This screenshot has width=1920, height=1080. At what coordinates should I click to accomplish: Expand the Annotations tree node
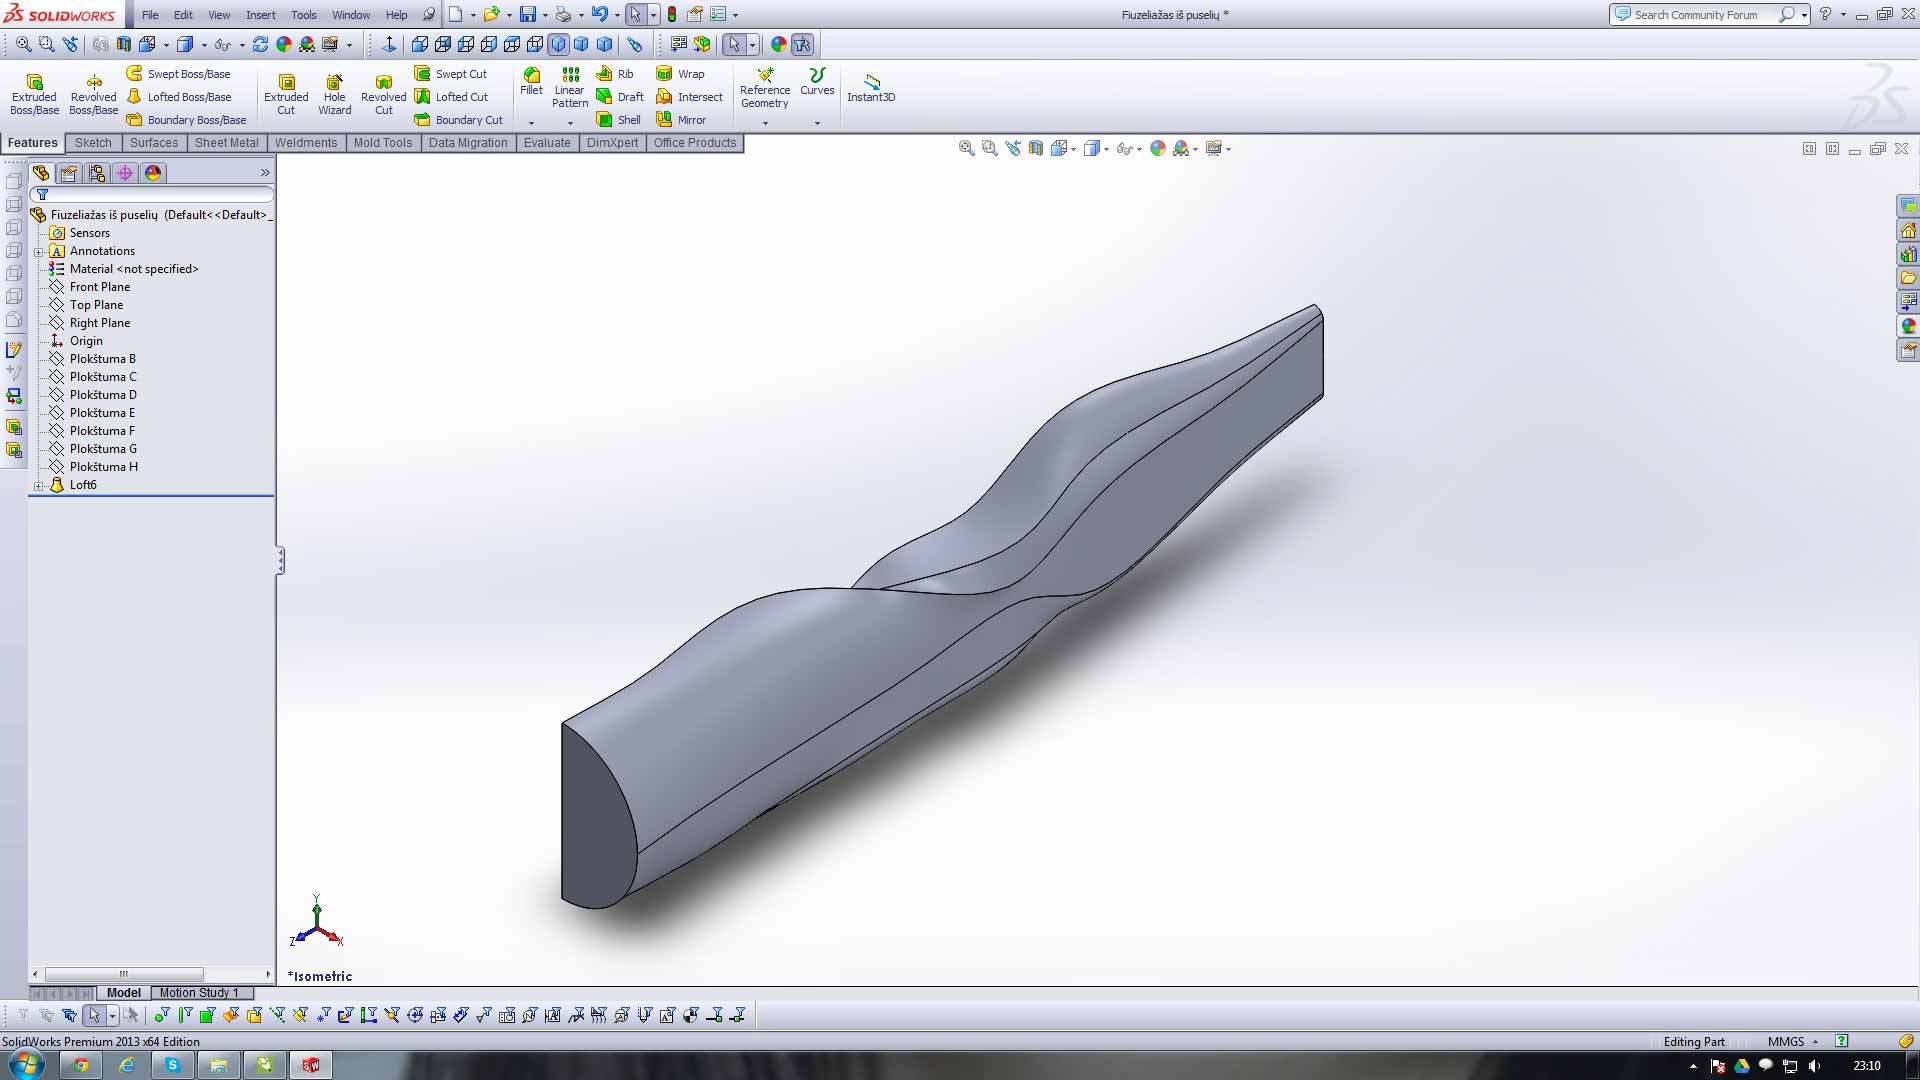[x=39, y=252]
